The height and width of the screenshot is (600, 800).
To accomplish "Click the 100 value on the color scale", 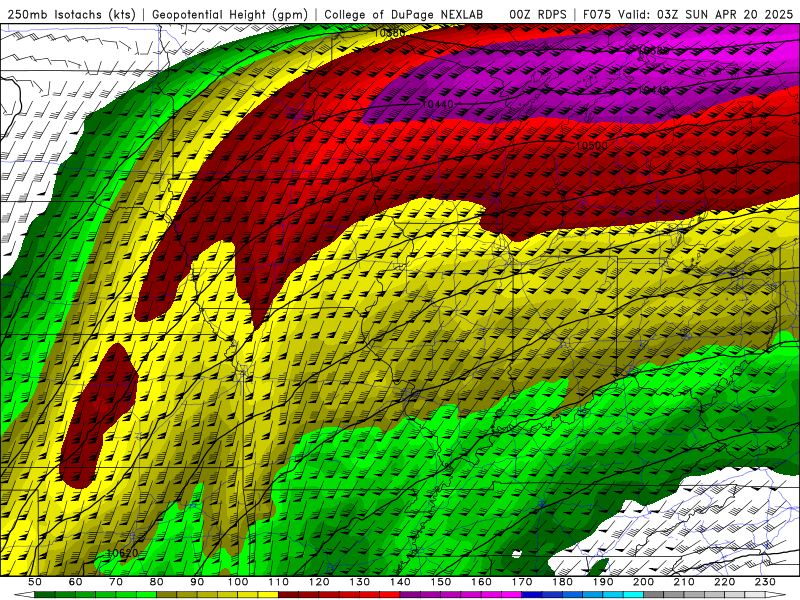I will tap(238, 582).
